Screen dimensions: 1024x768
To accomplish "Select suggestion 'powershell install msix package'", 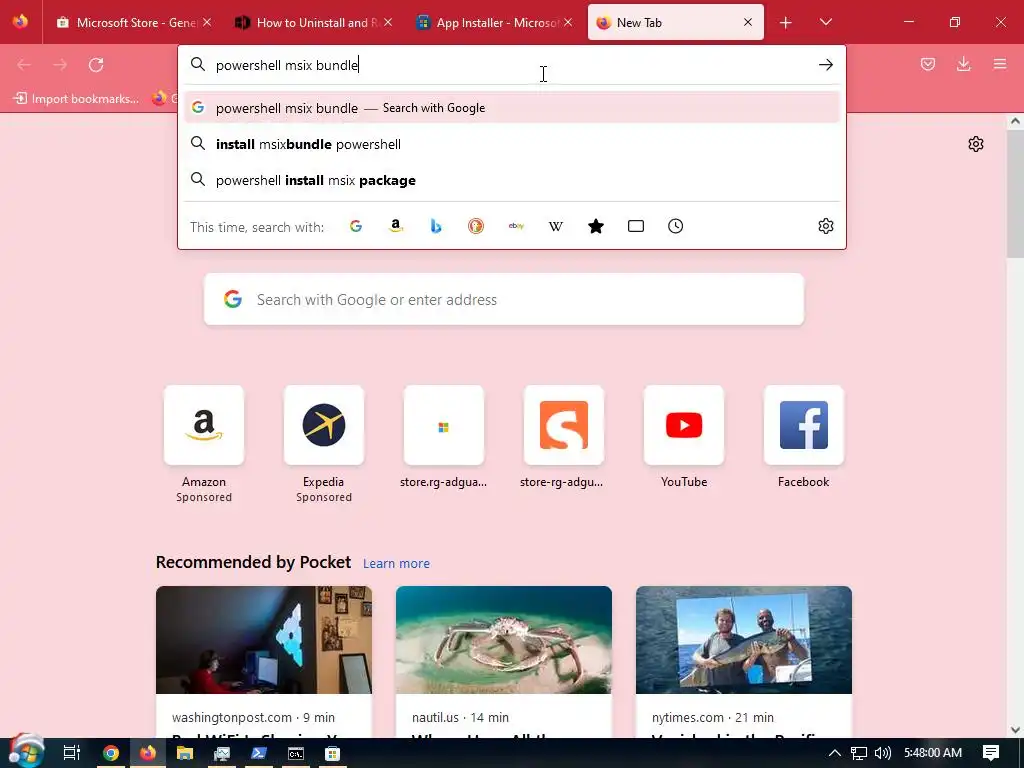I will click(x=511, y=180).
